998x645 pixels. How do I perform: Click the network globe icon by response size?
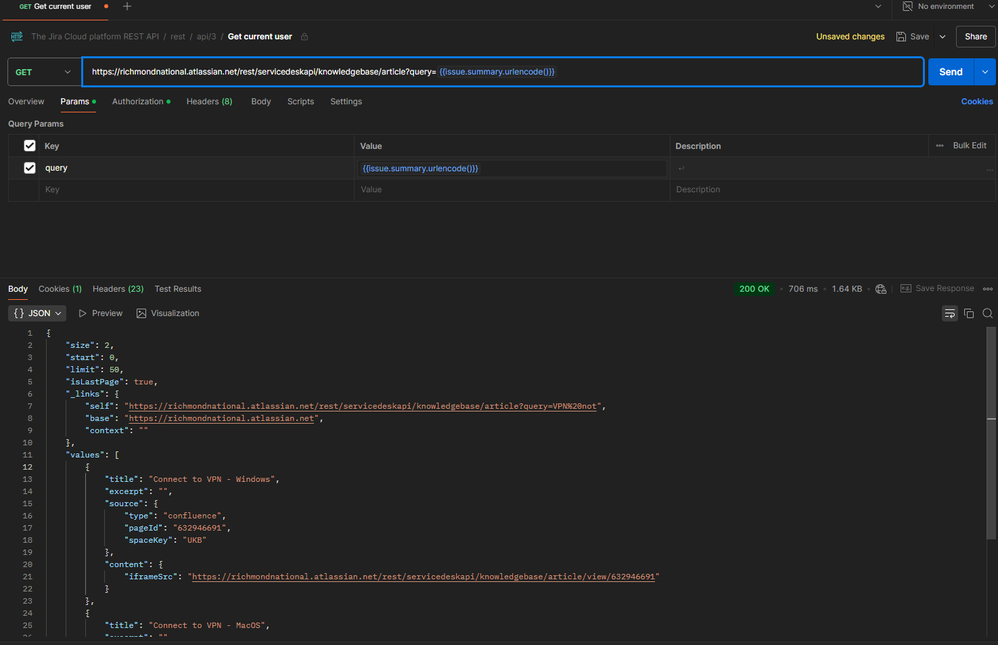[x=881, y=289]
